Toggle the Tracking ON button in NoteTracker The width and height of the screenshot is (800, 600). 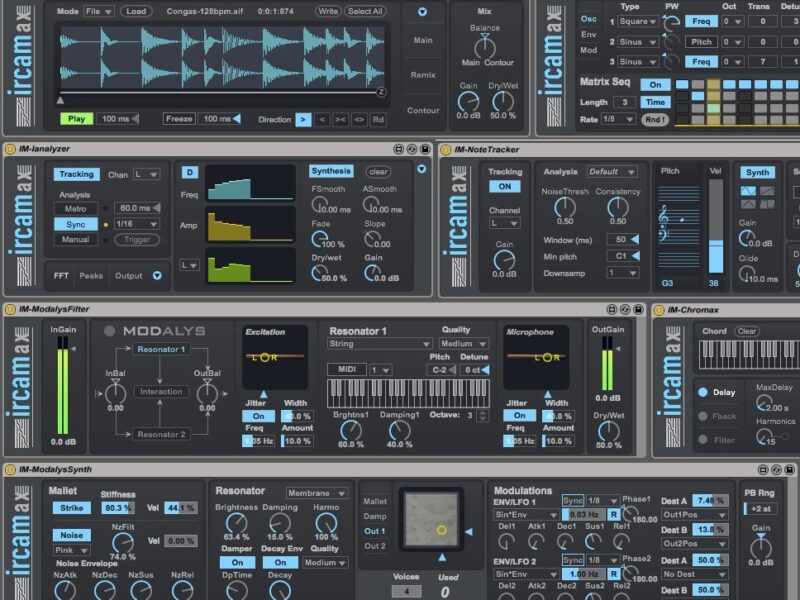[x=504, y=187]
